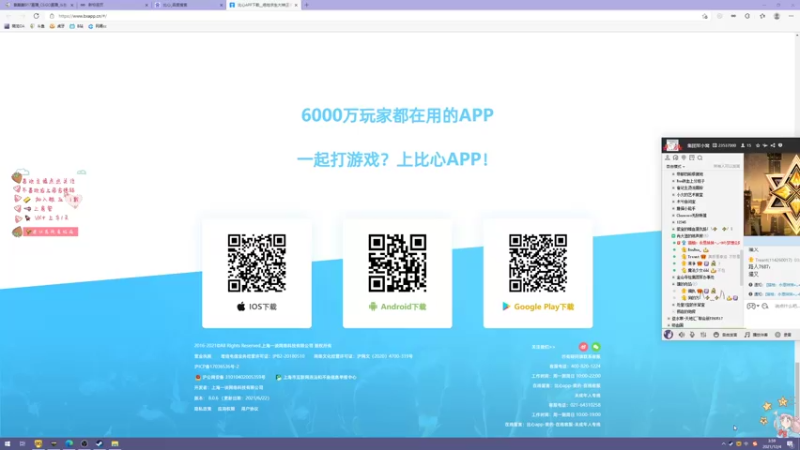Click the purple avatar icon in chat bottom bar
Image resolution: width=800 pixels, height=450 pixels.
click(x=668, y=335)
